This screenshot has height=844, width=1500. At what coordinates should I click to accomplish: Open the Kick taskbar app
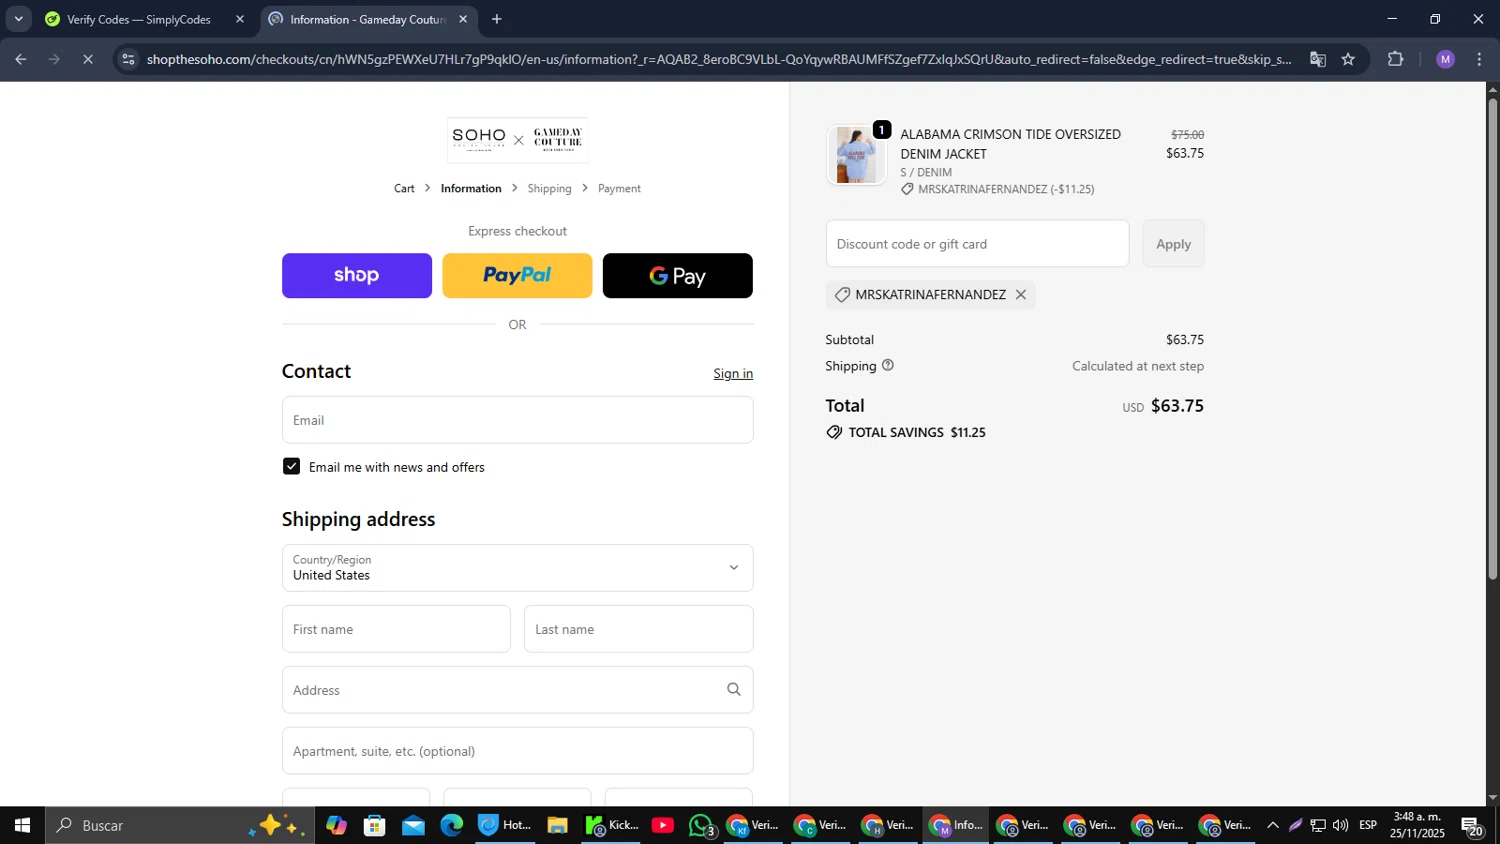click(612, 825)
